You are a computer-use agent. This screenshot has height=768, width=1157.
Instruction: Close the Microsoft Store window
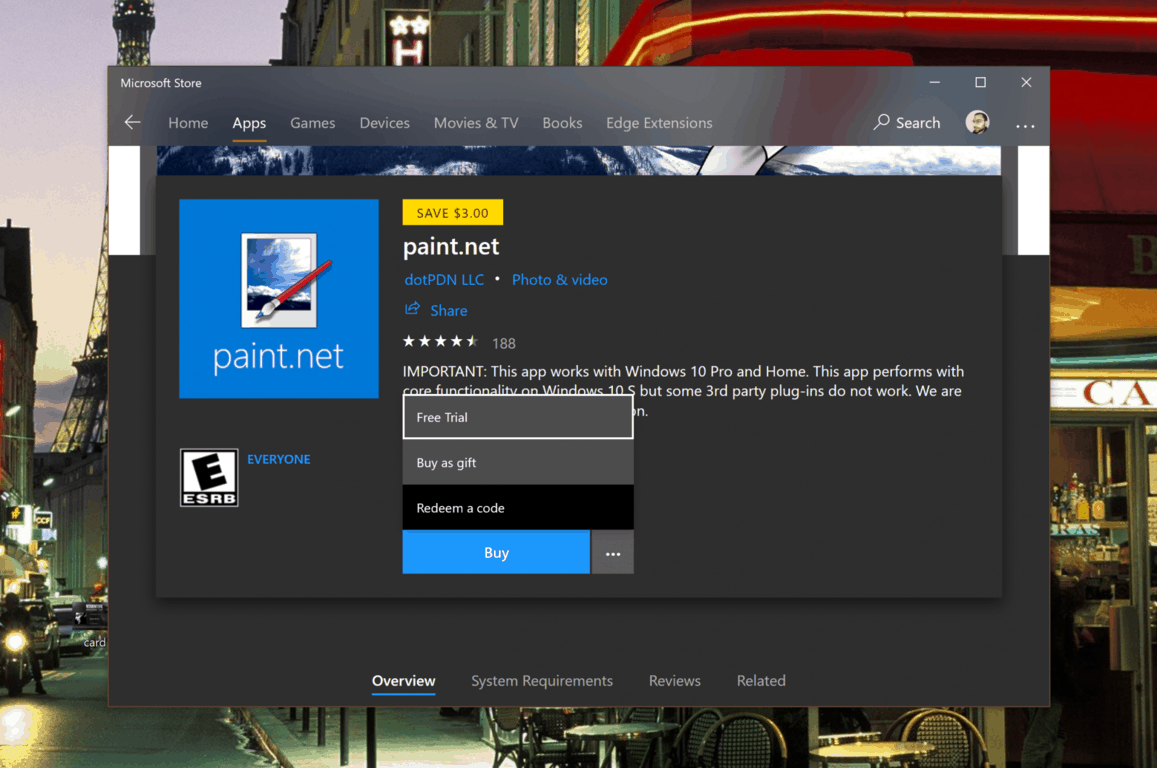click(x=1026, y=83)
